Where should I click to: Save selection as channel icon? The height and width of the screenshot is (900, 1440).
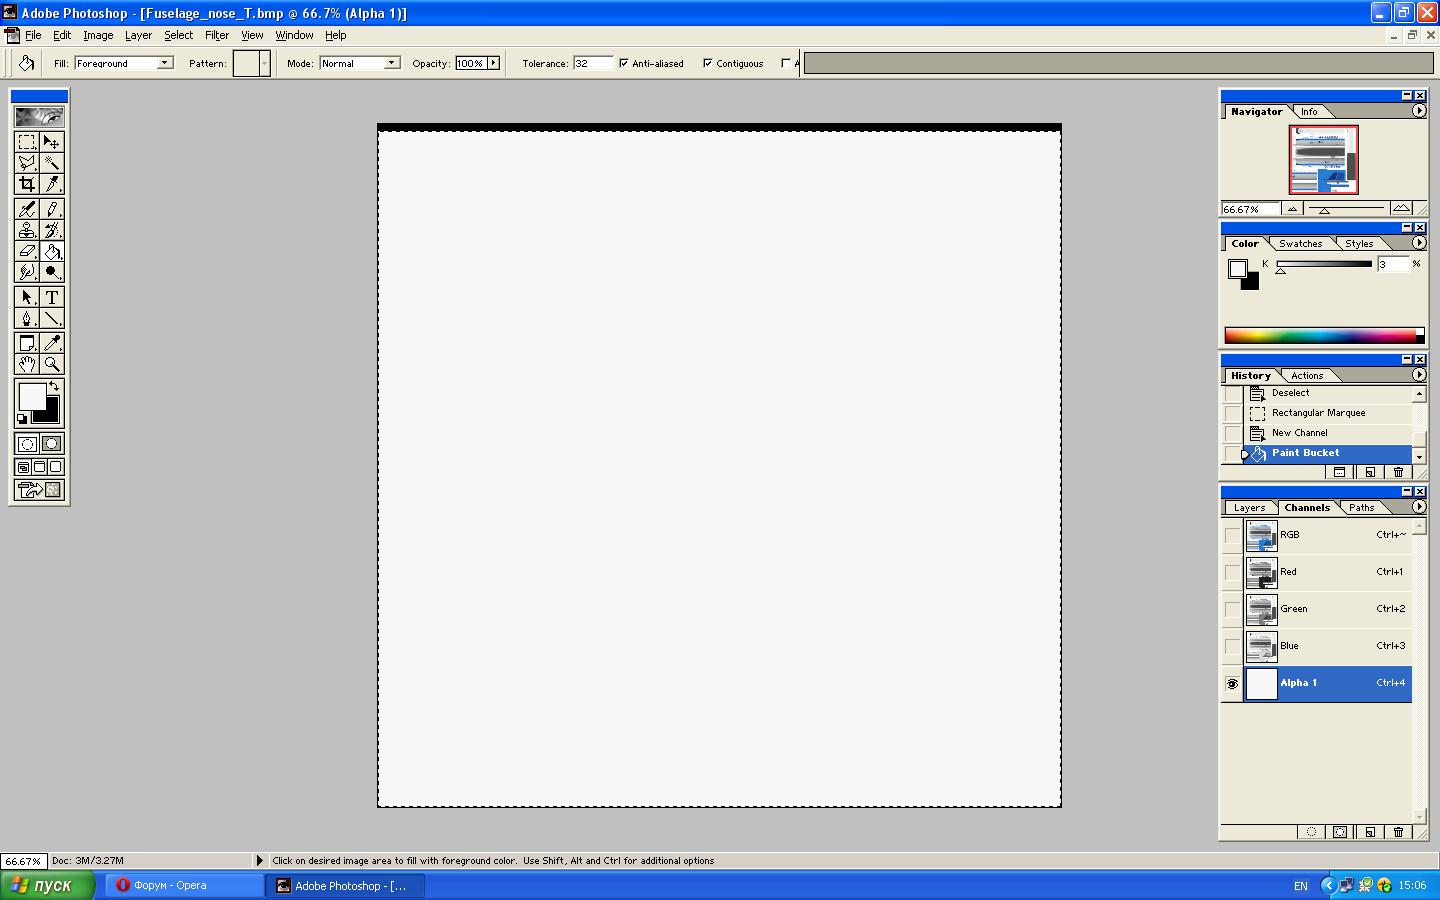[1340, 832]
